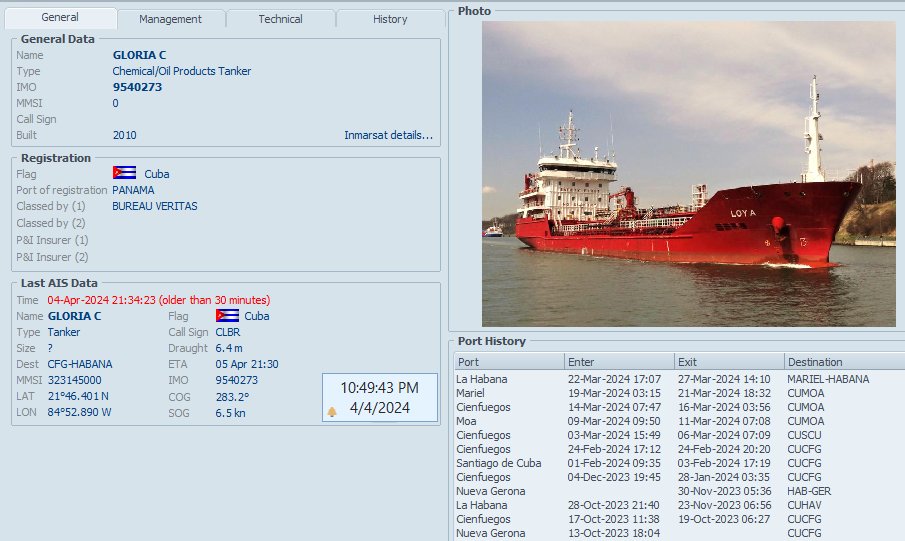Image resolution: width=905 pixels, height=541 pixels.
Task: Select Cienfuegos row entered 14-Mar-2024
Action: (x=680, y=407)
